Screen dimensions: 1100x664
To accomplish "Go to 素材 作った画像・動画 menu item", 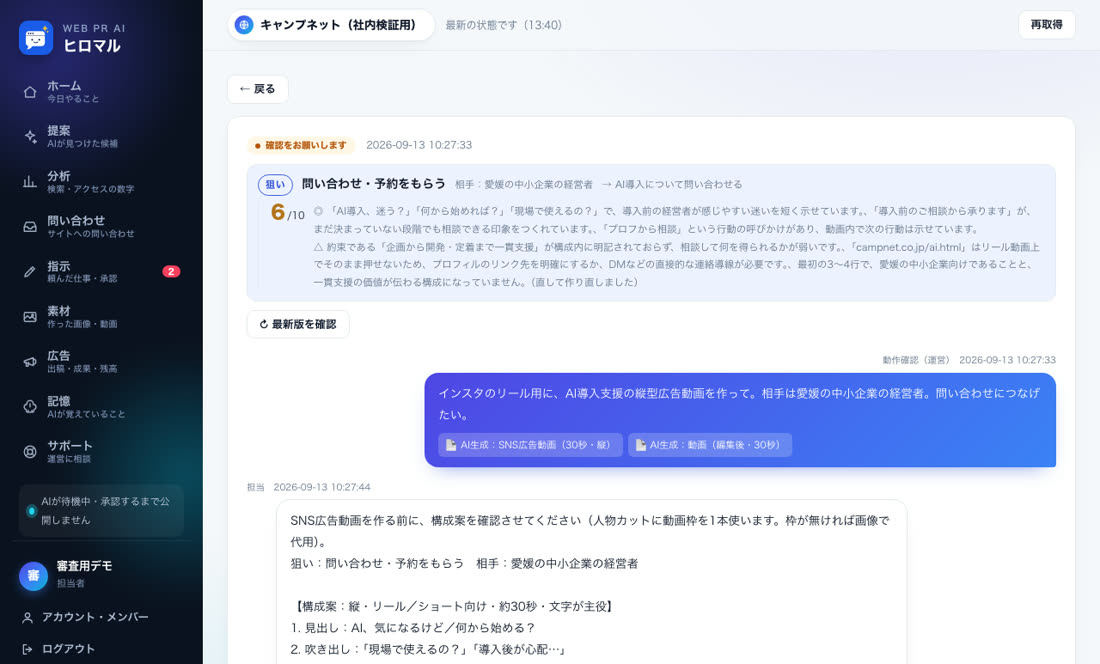I will (x=101, y=317).
